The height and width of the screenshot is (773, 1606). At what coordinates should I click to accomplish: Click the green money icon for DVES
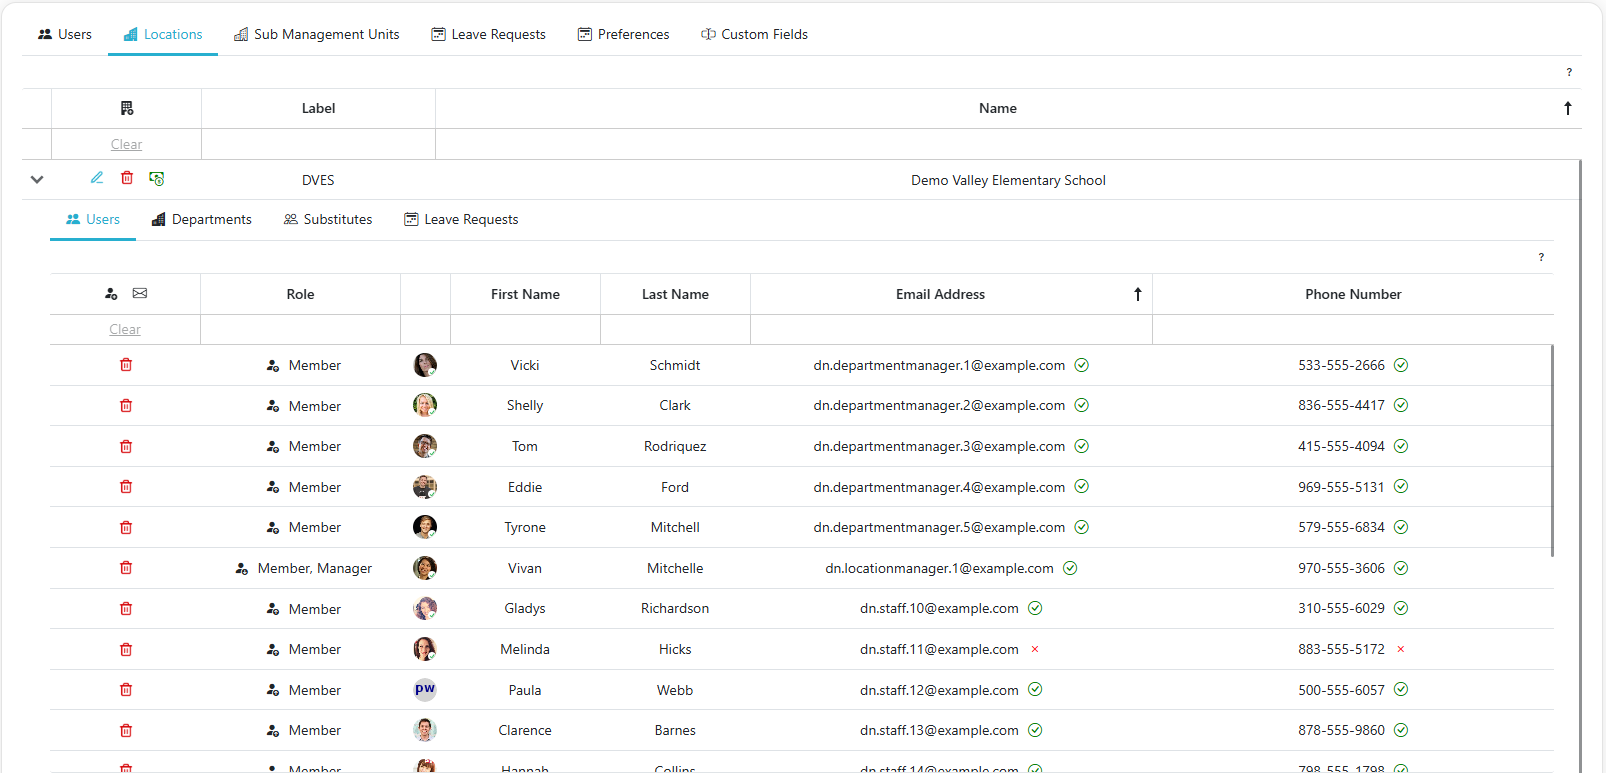(157, 178)
